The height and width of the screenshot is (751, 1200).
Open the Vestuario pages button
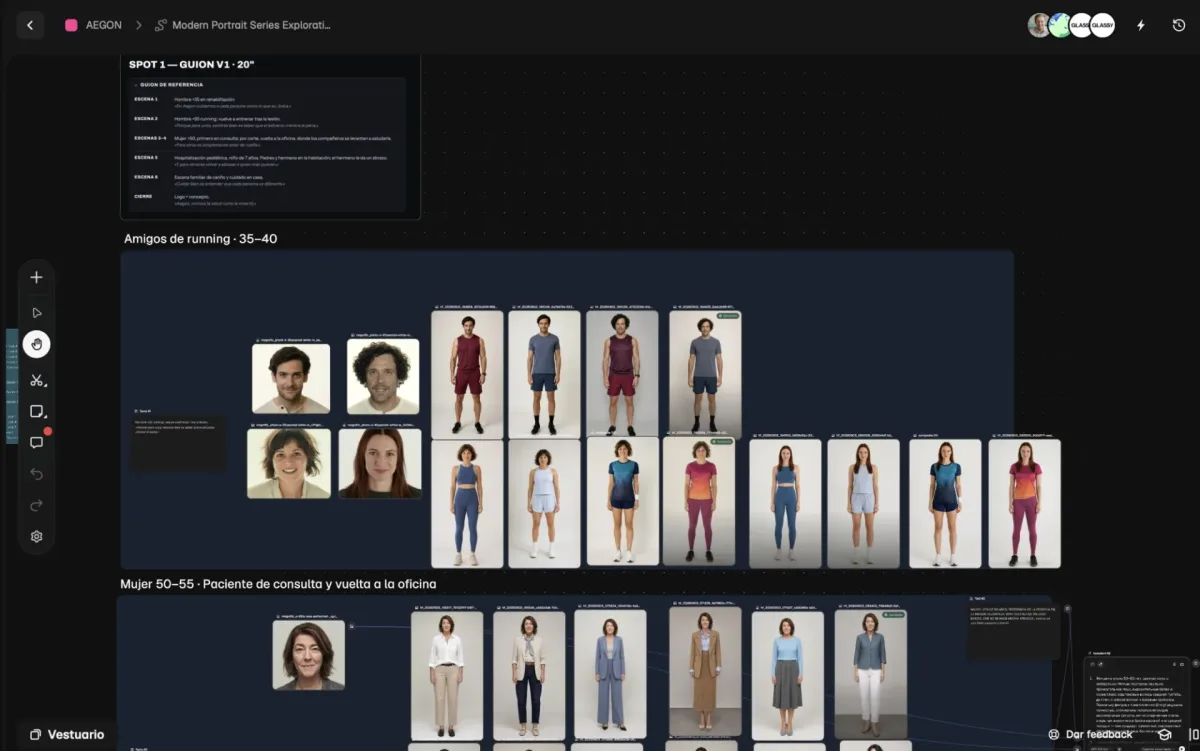tap(66, 734)
